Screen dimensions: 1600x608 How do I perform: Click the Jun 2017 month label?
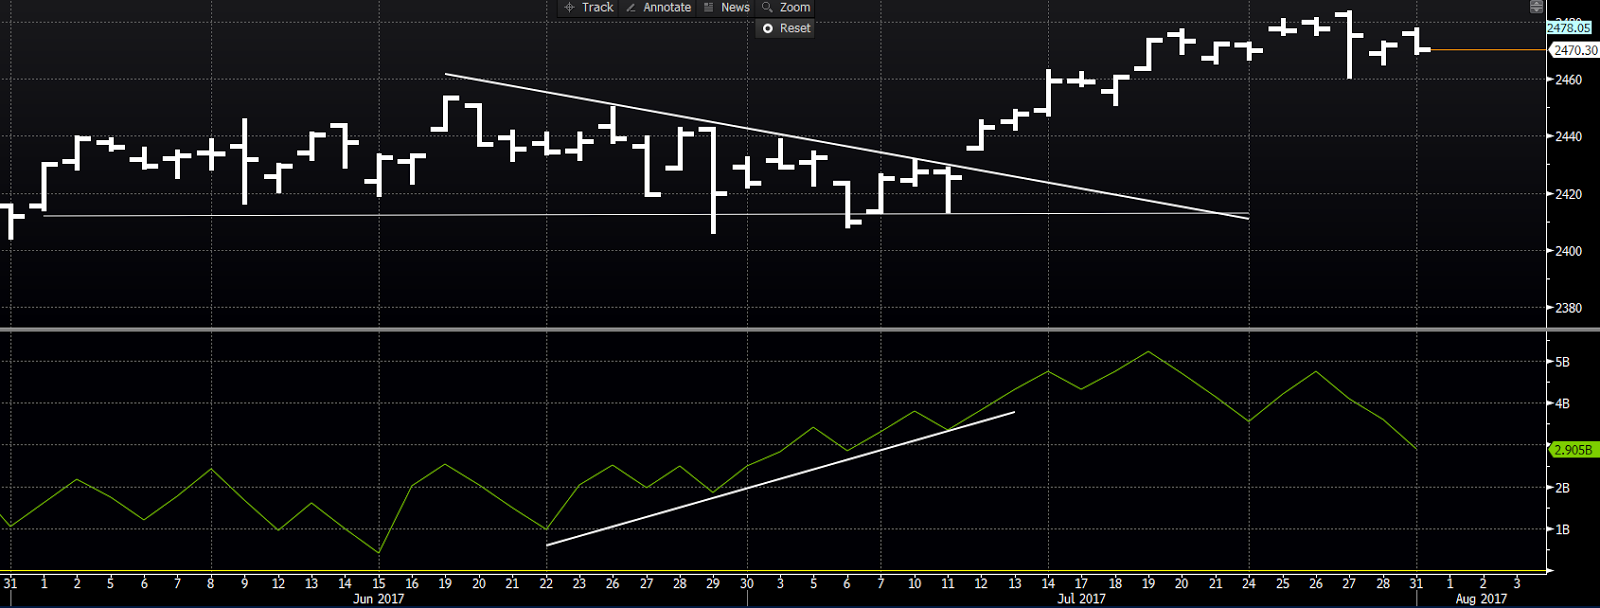click(379, 599)
